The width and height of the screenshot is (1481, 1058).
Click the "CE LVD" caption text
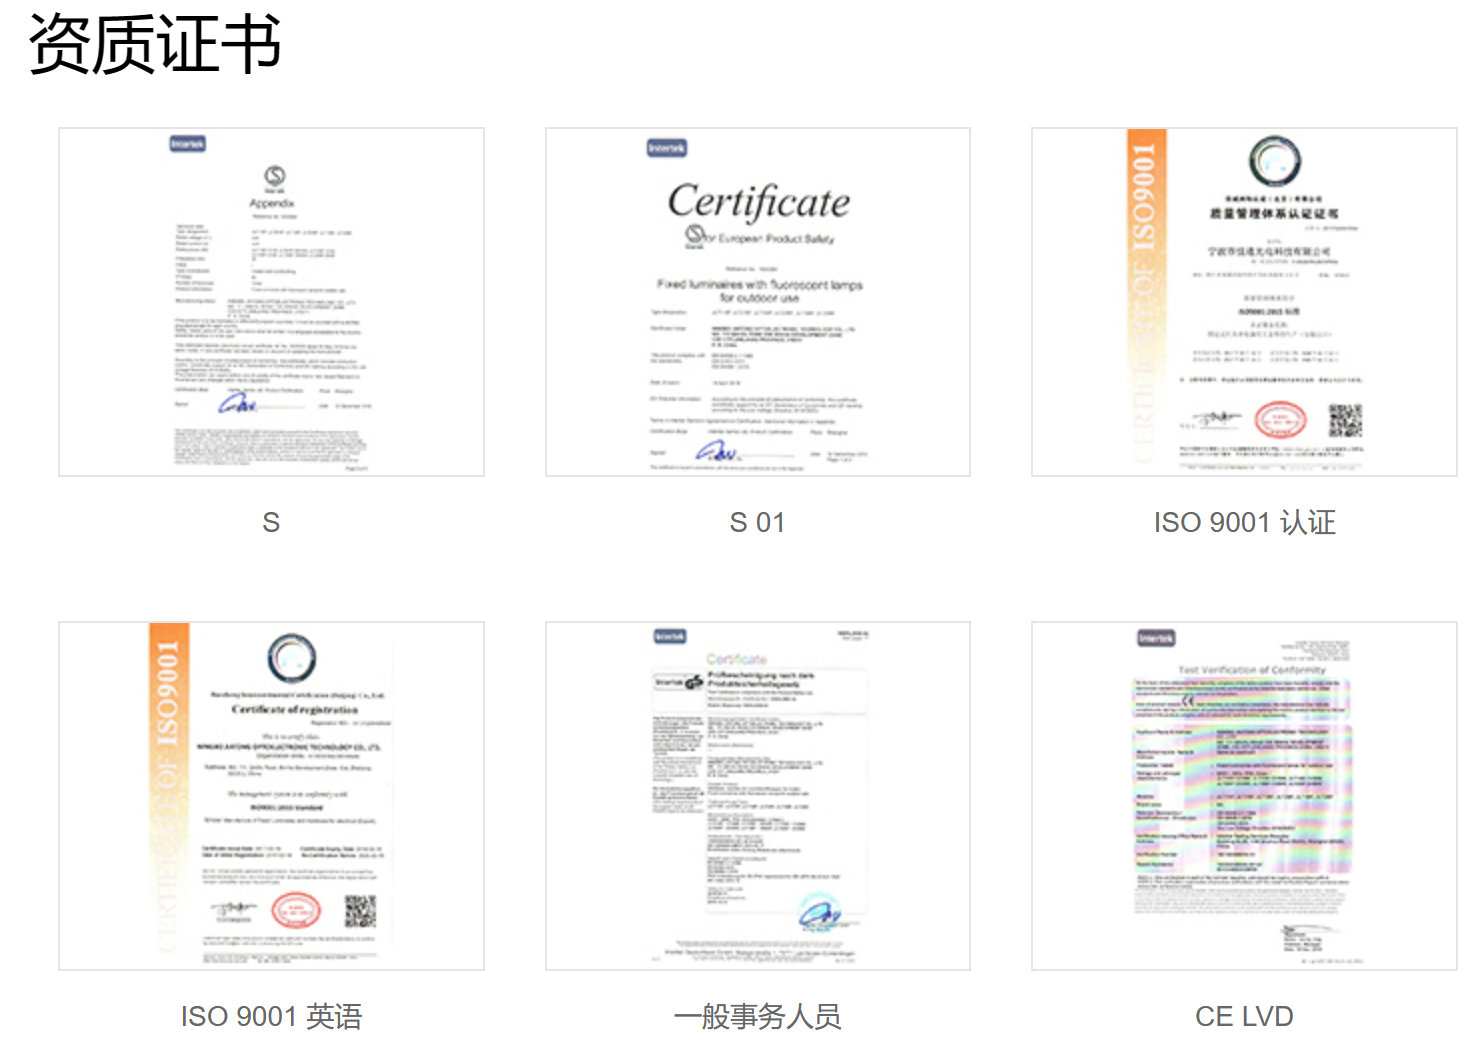(x=1244, y=1016)
